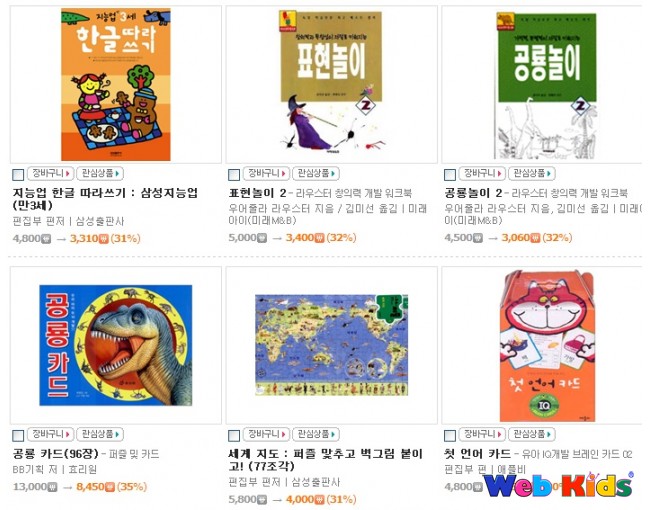Open the 공룡 카드(96장) title link

tap(56, 454)
